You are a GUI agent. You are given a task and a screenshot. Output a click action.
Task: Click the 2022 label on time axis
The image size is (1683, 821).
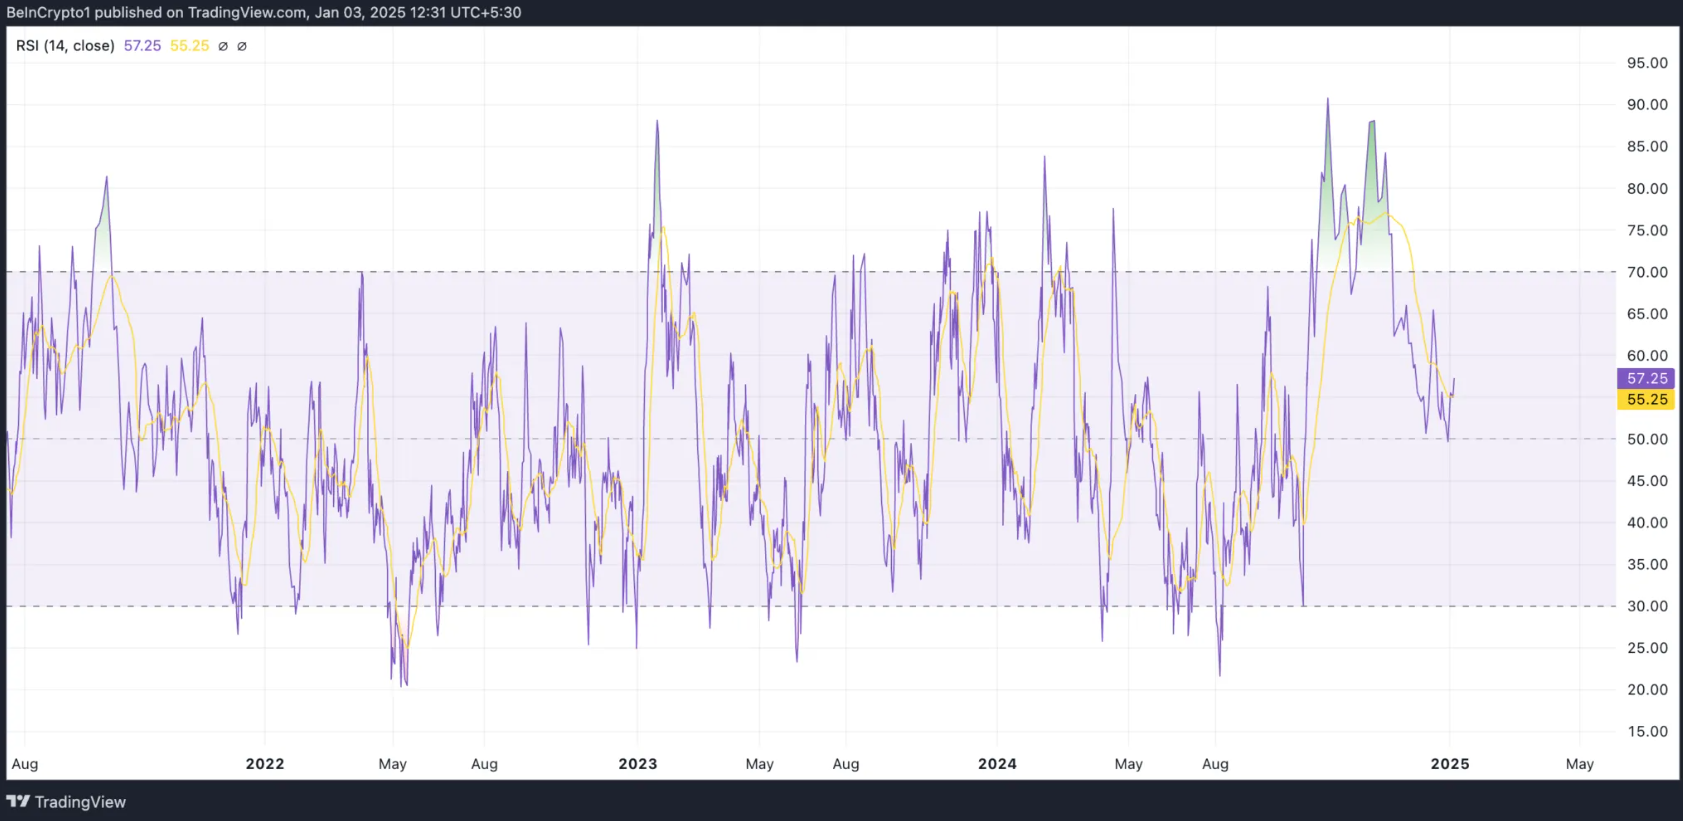pyautogui.click(x=265, y=764)
